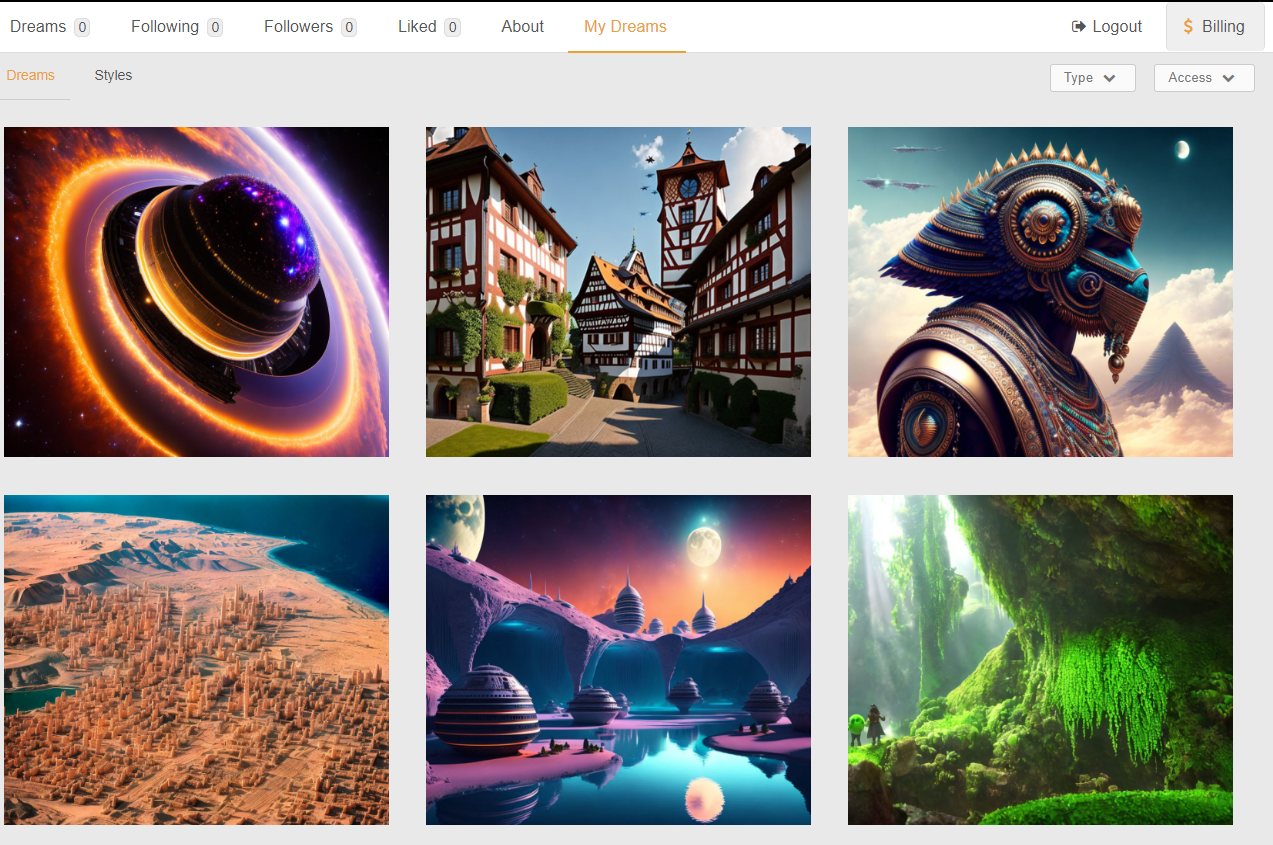This screenshot has height=845, width=1273.
Task: Click the Type dropdown chevron
Action: click(x=1109, y=78)
